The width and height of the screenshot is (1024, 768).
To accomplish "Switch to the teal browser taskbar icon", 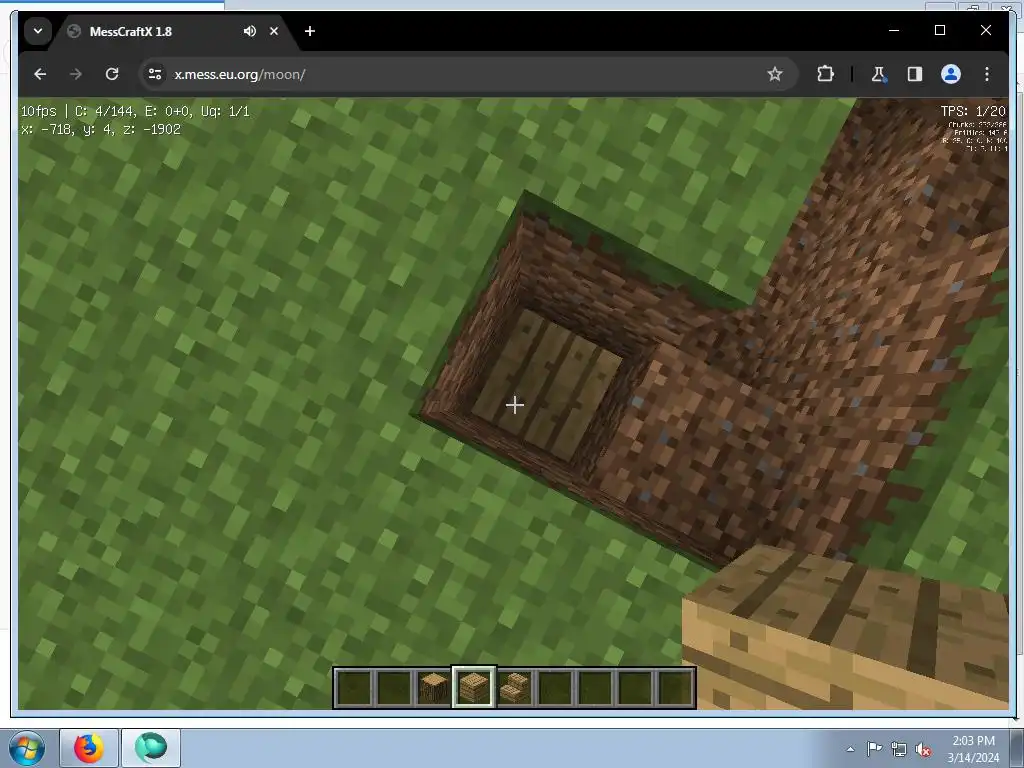I will coord(151,748).
